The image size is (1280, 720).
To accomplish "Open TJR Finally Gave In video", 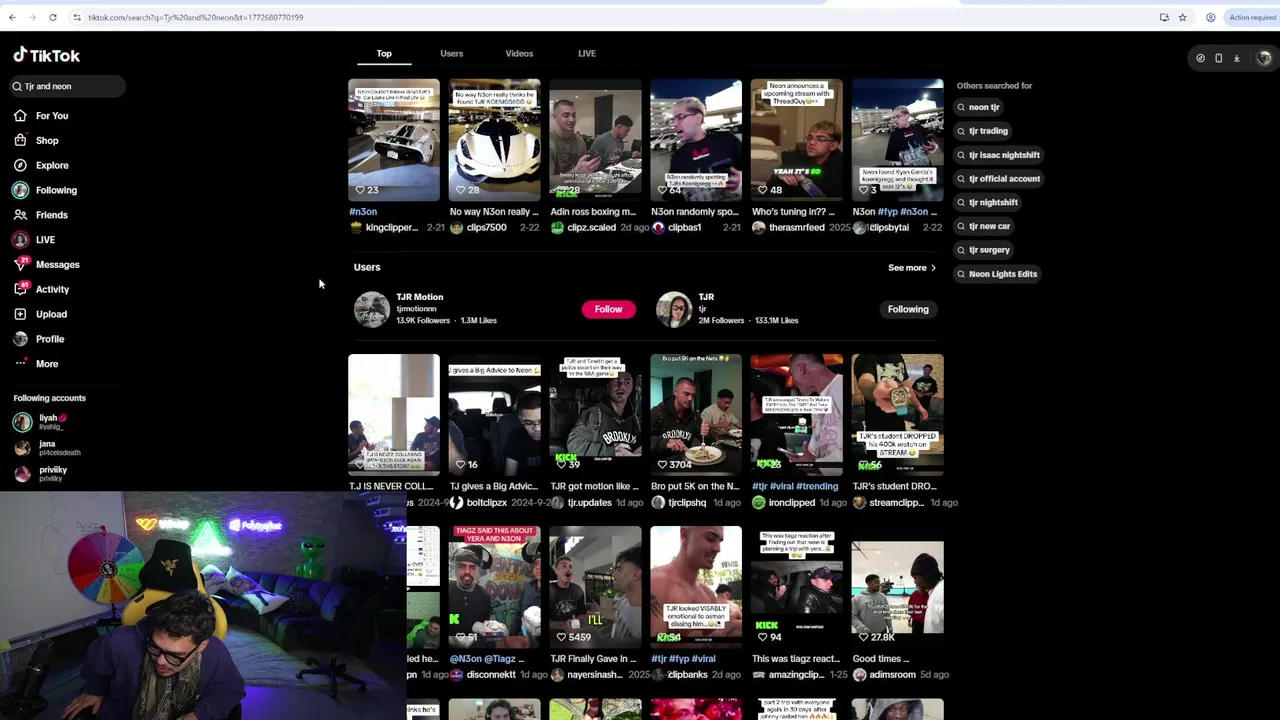I will pyautogui.click(x=595, y=586).
